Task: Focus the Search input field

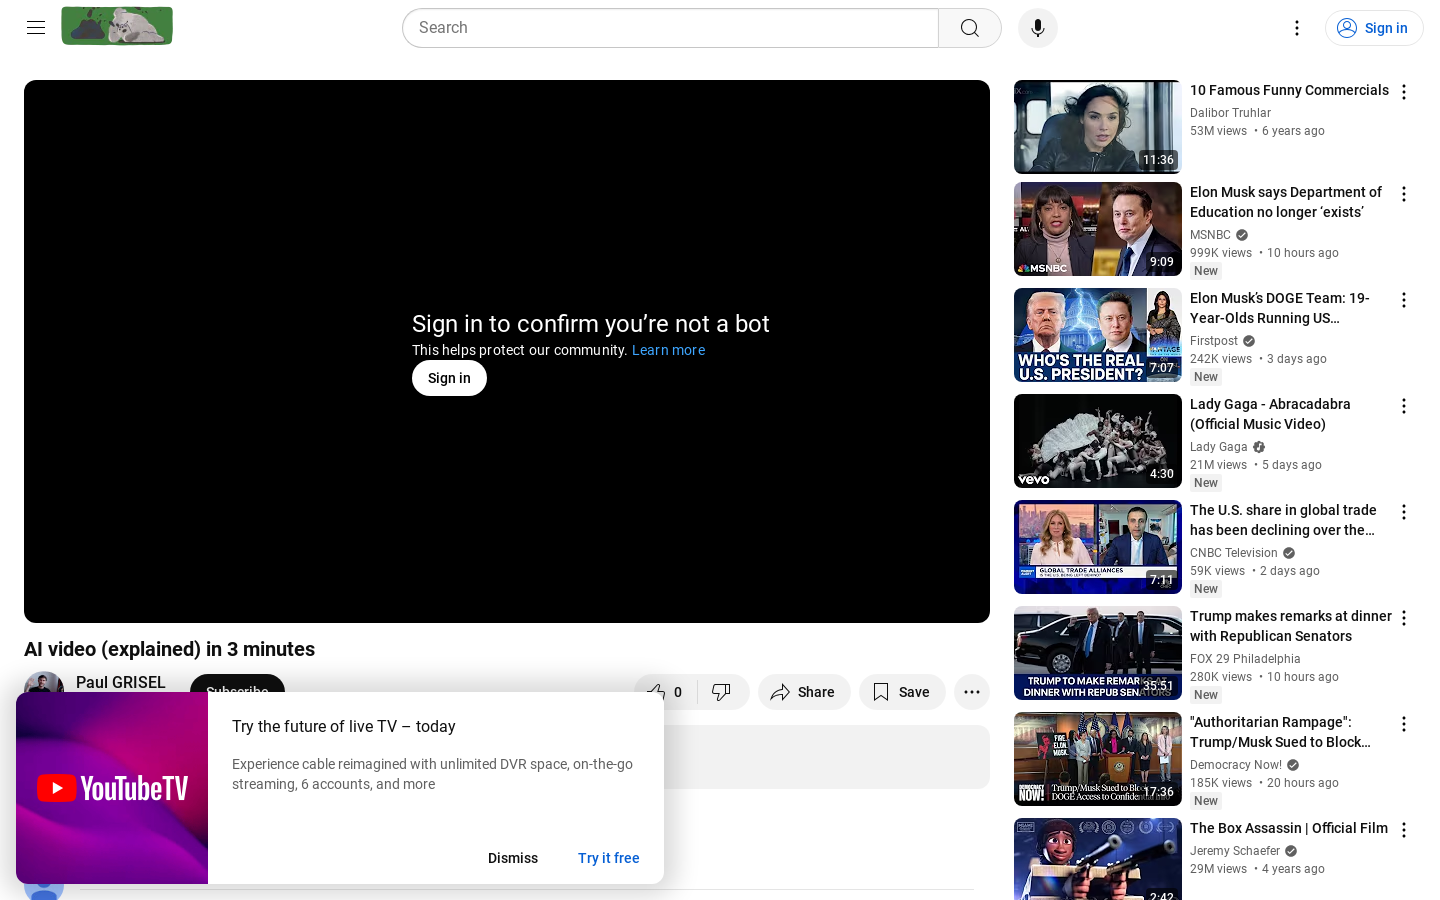Action: click(x=670, y=28)
